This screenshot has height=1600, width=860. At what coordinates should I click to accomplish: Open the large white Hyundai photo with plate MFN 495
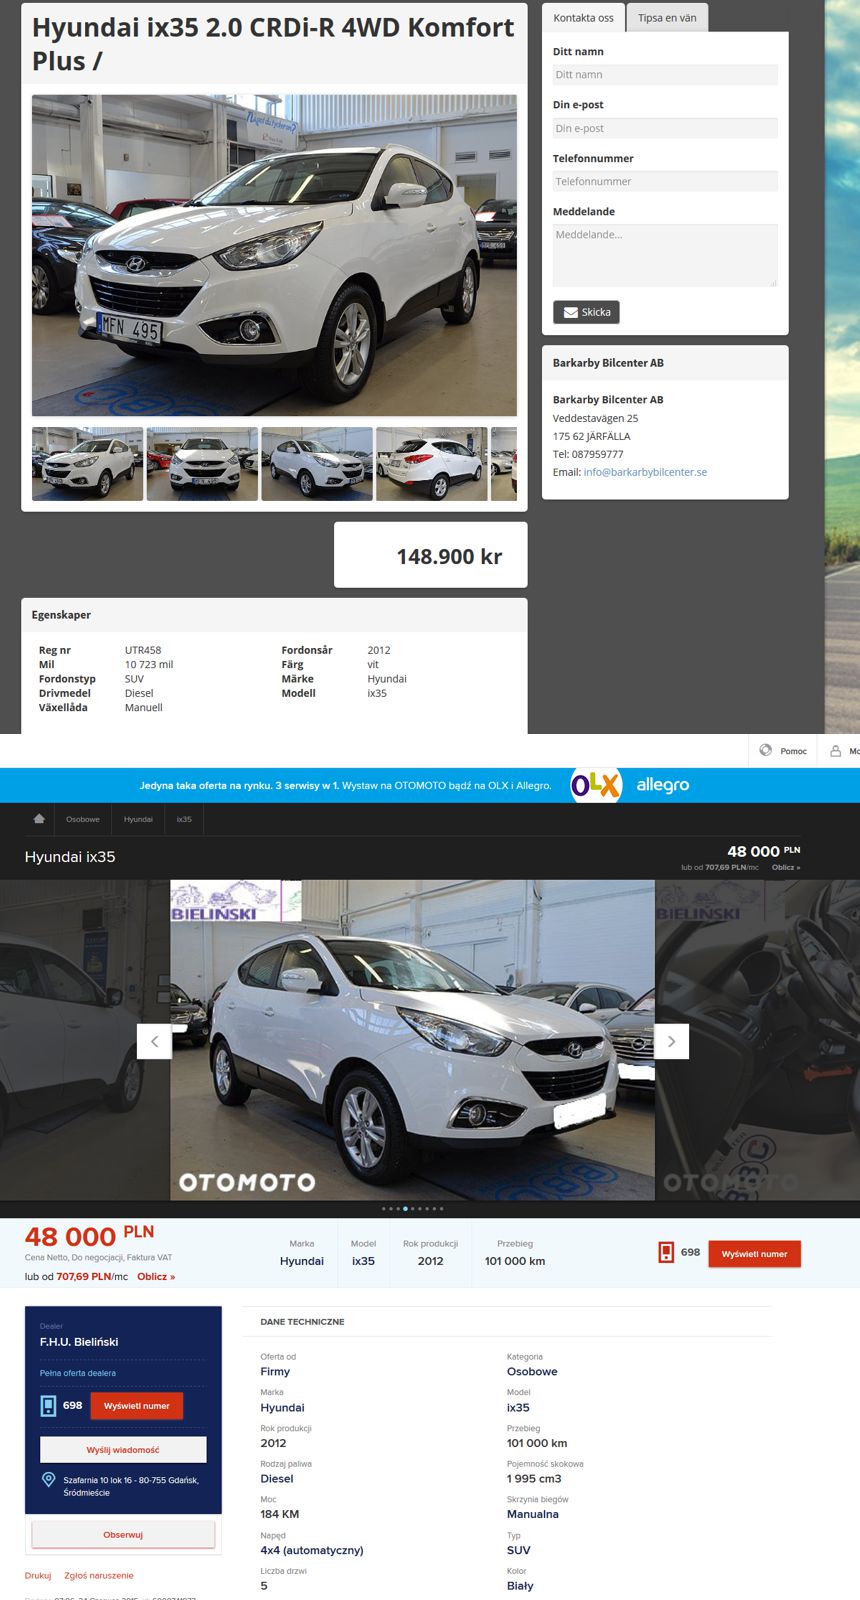click(x=274, y=255)
